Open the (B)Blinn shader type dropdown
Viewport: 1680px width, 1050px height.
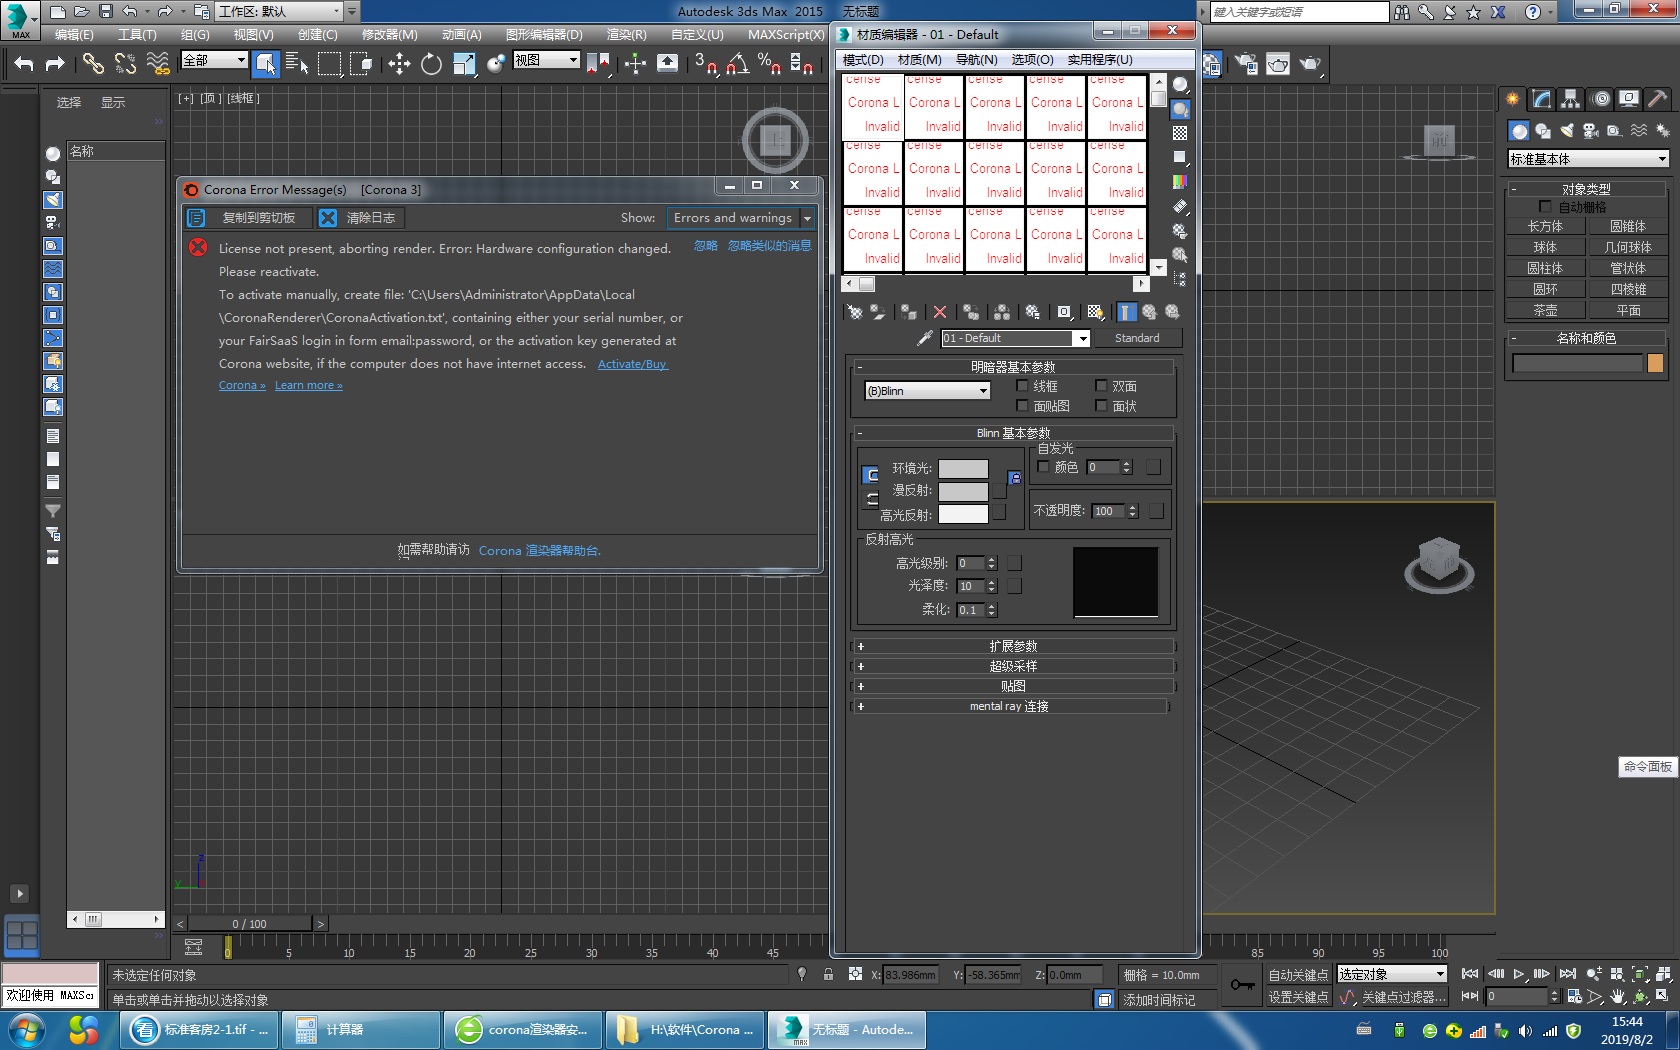pos(927,391)
